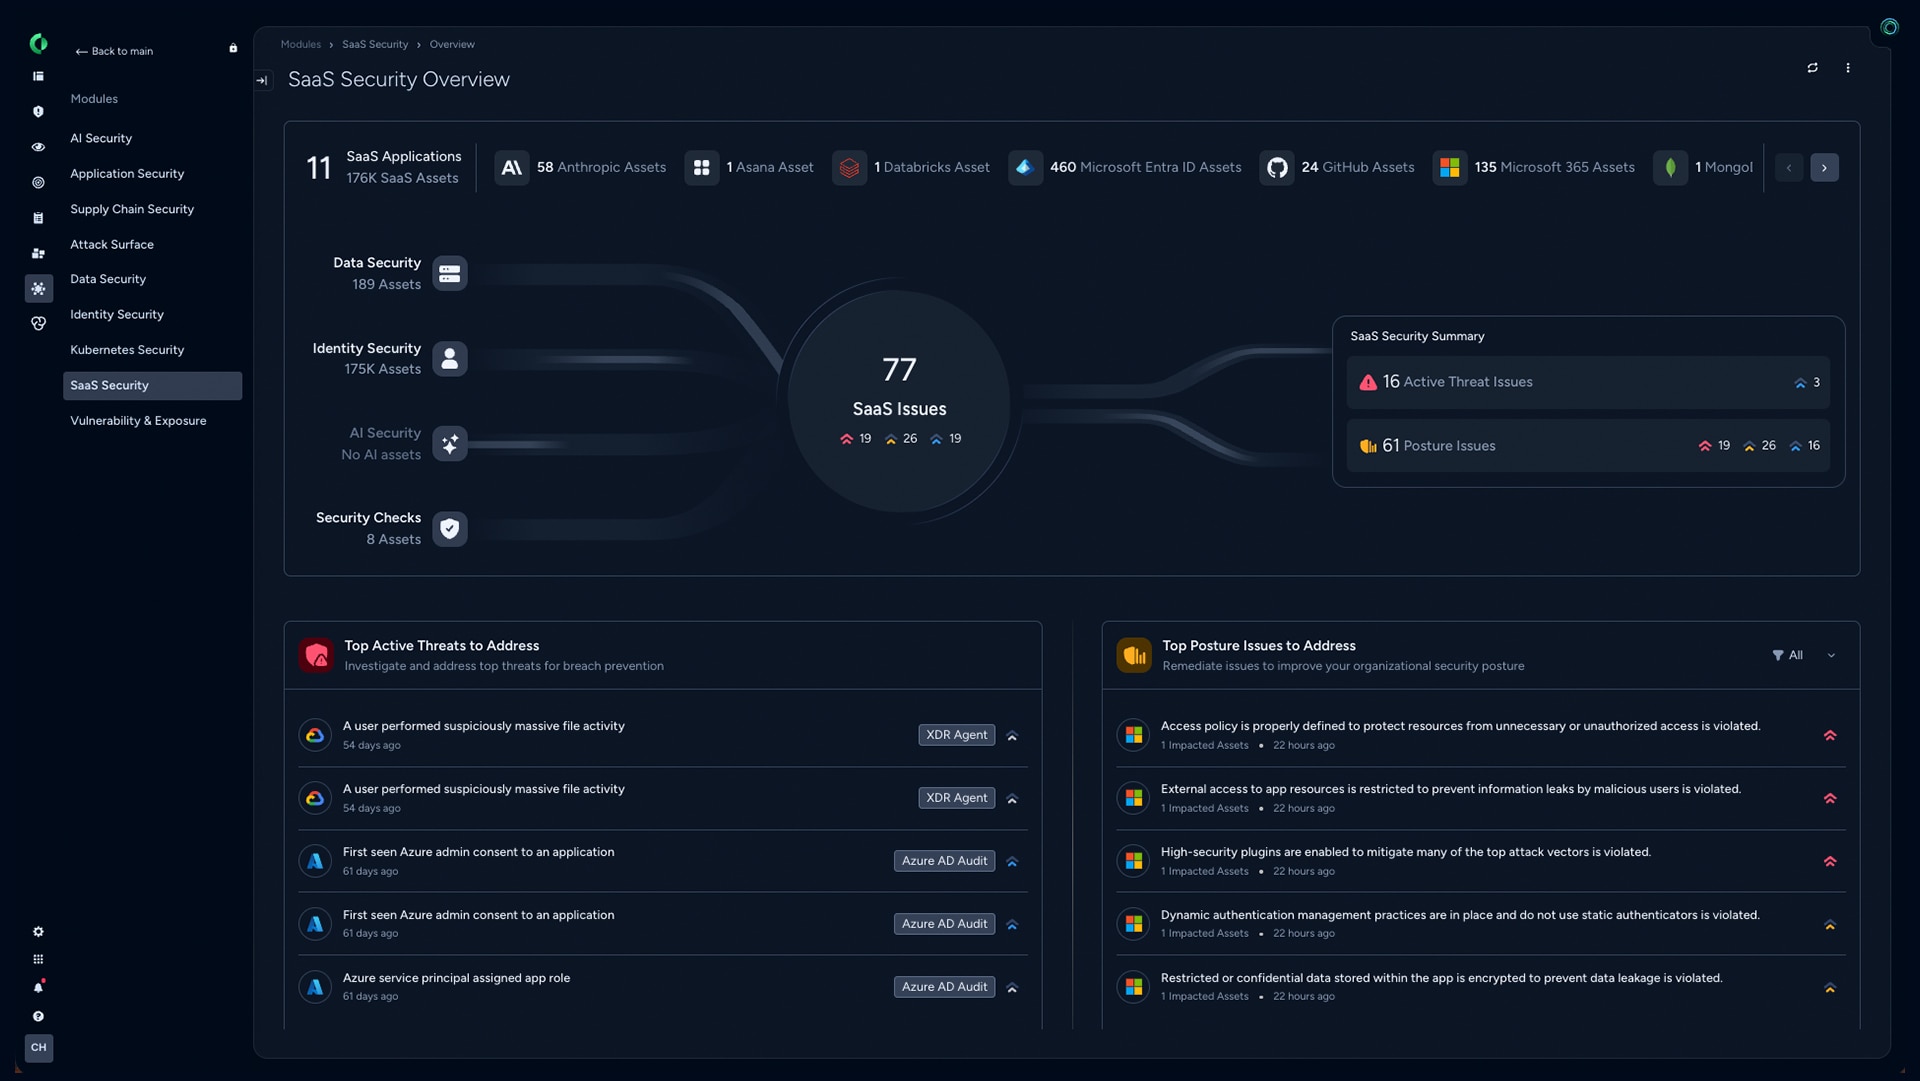
Task: Click the Data Security category icon
Action: [x=450, y=274]
